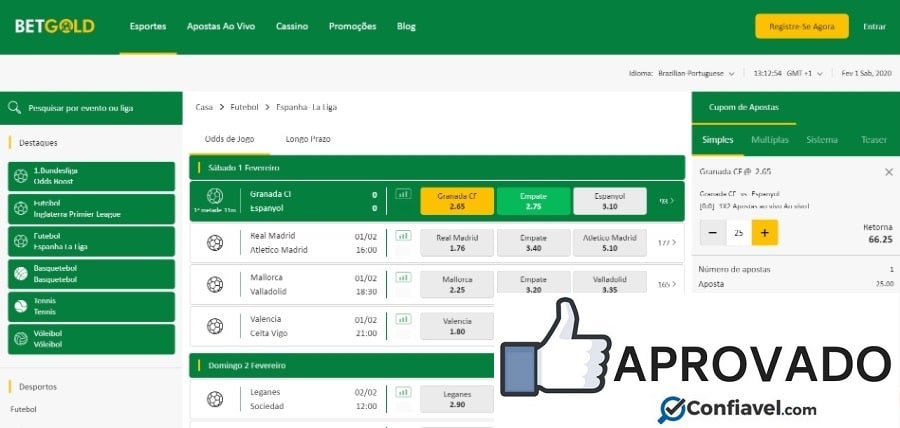
Task: Select Mallorca 2.25 odds
Action: coord(457,285)
